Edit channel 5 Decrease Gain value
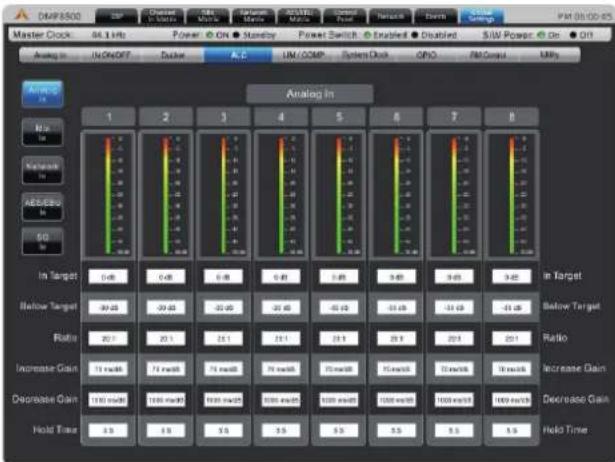Image resolution: width=615 pixels, height=462 pixels. point(339,400)
